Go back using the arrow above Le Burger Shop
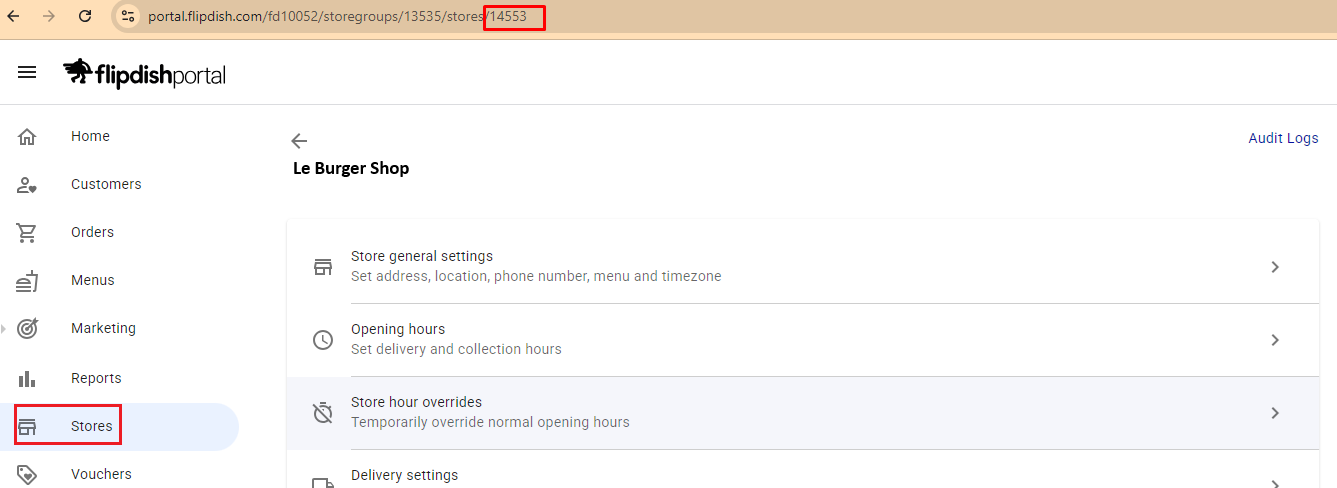 [299, 141]
